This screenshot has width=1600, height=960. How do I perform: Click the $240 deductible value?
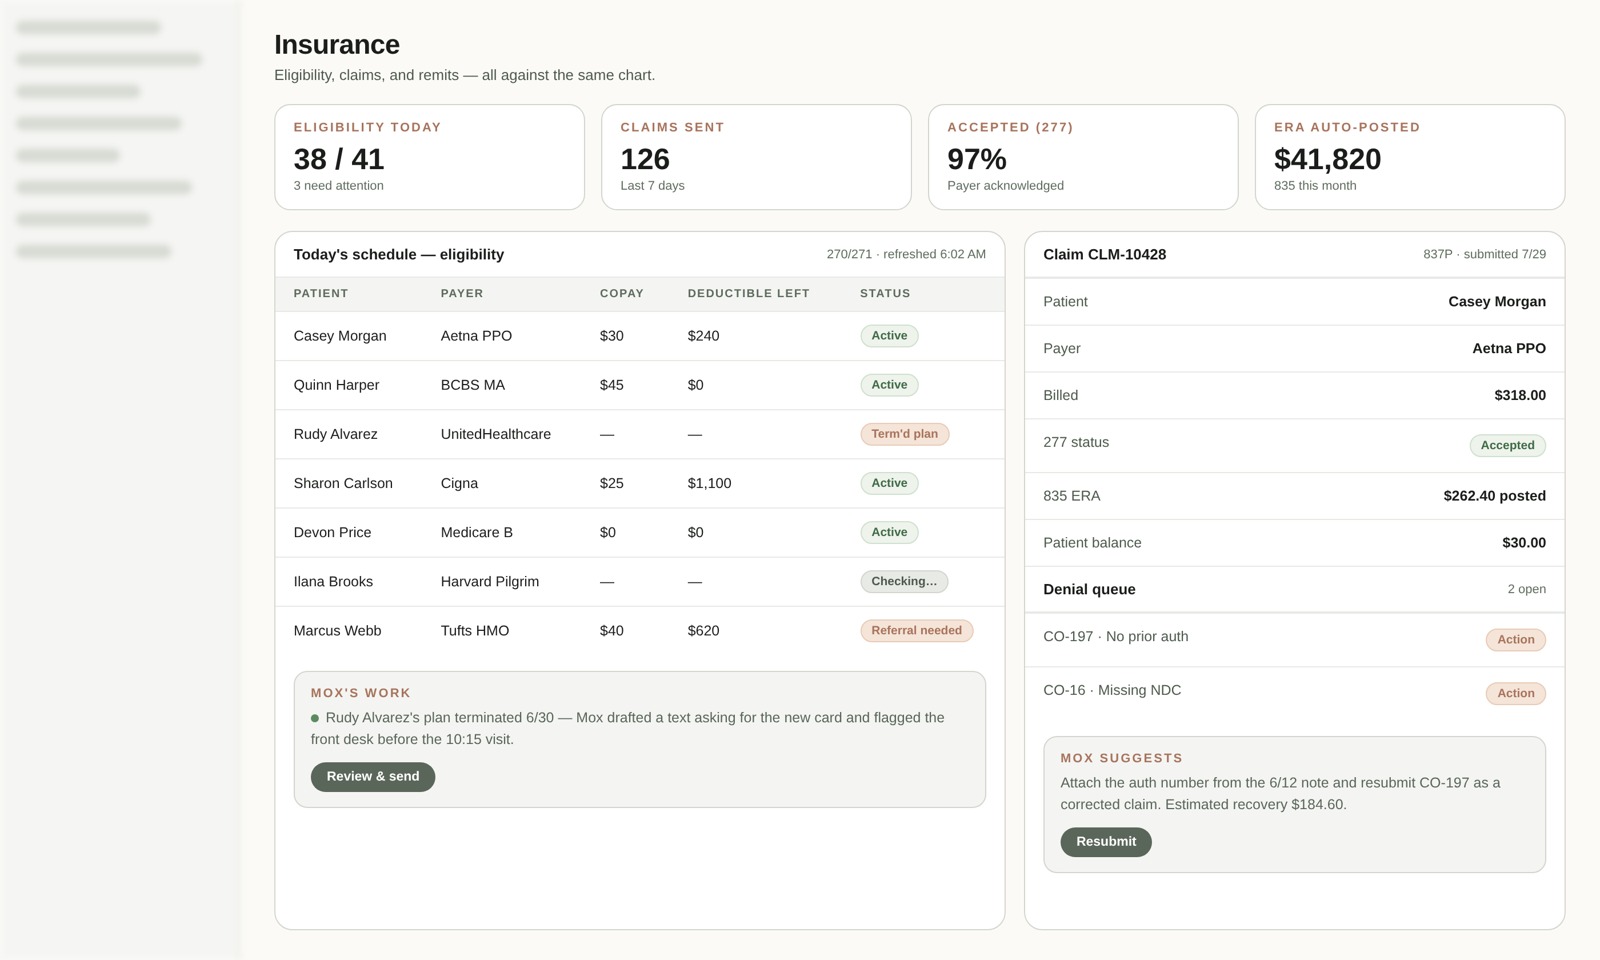(x=704, y=336)
